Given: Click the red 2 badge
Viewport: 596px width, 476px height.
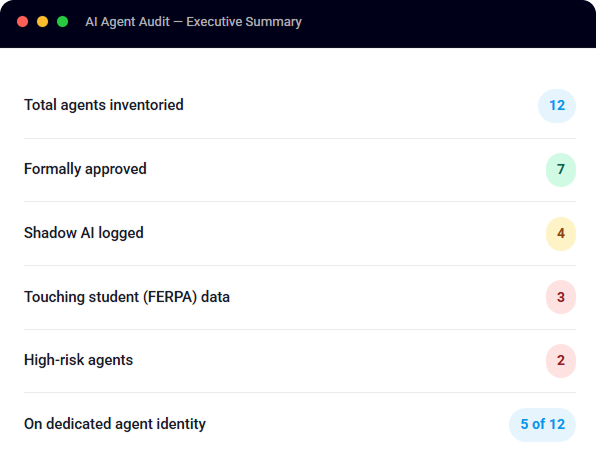Looking at the screenshot, I should [x=561, y=360].
